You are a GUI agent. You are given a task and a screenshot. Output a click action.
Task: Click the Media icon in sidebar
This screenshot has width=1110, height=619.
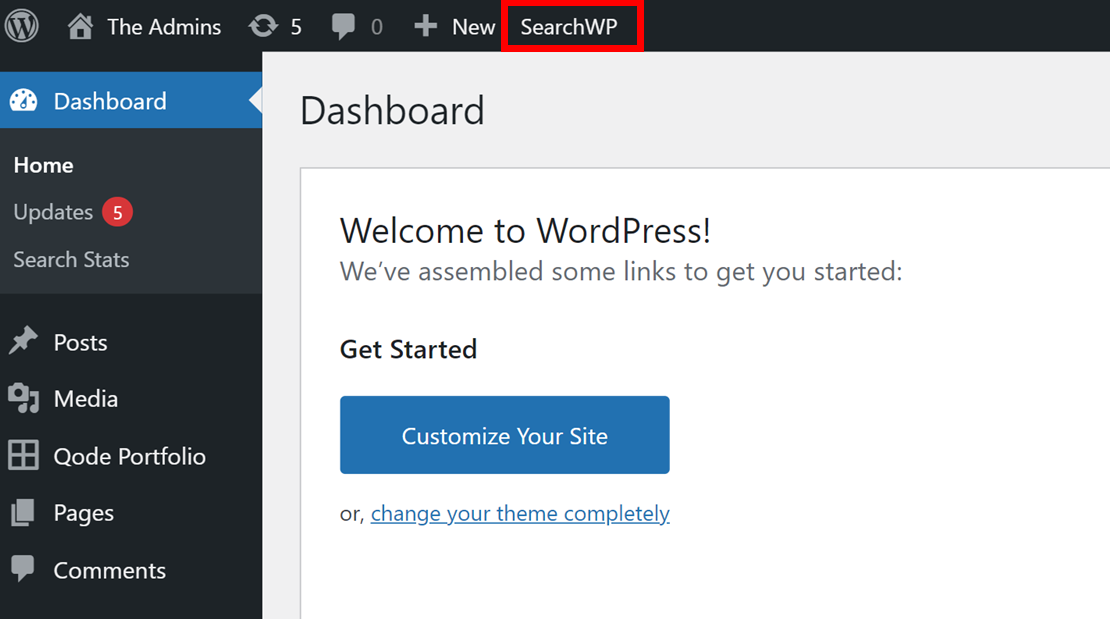[x=23, y=398]
